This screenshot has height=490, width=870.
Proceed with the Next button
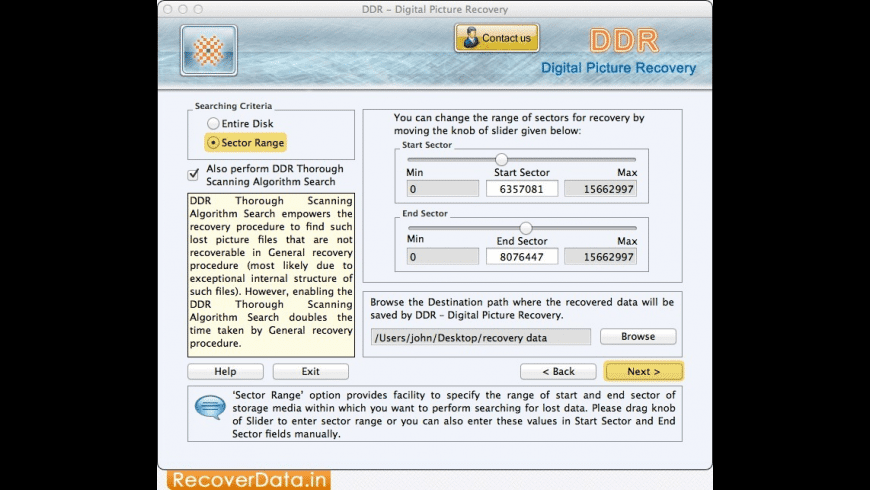pos(644,371)
